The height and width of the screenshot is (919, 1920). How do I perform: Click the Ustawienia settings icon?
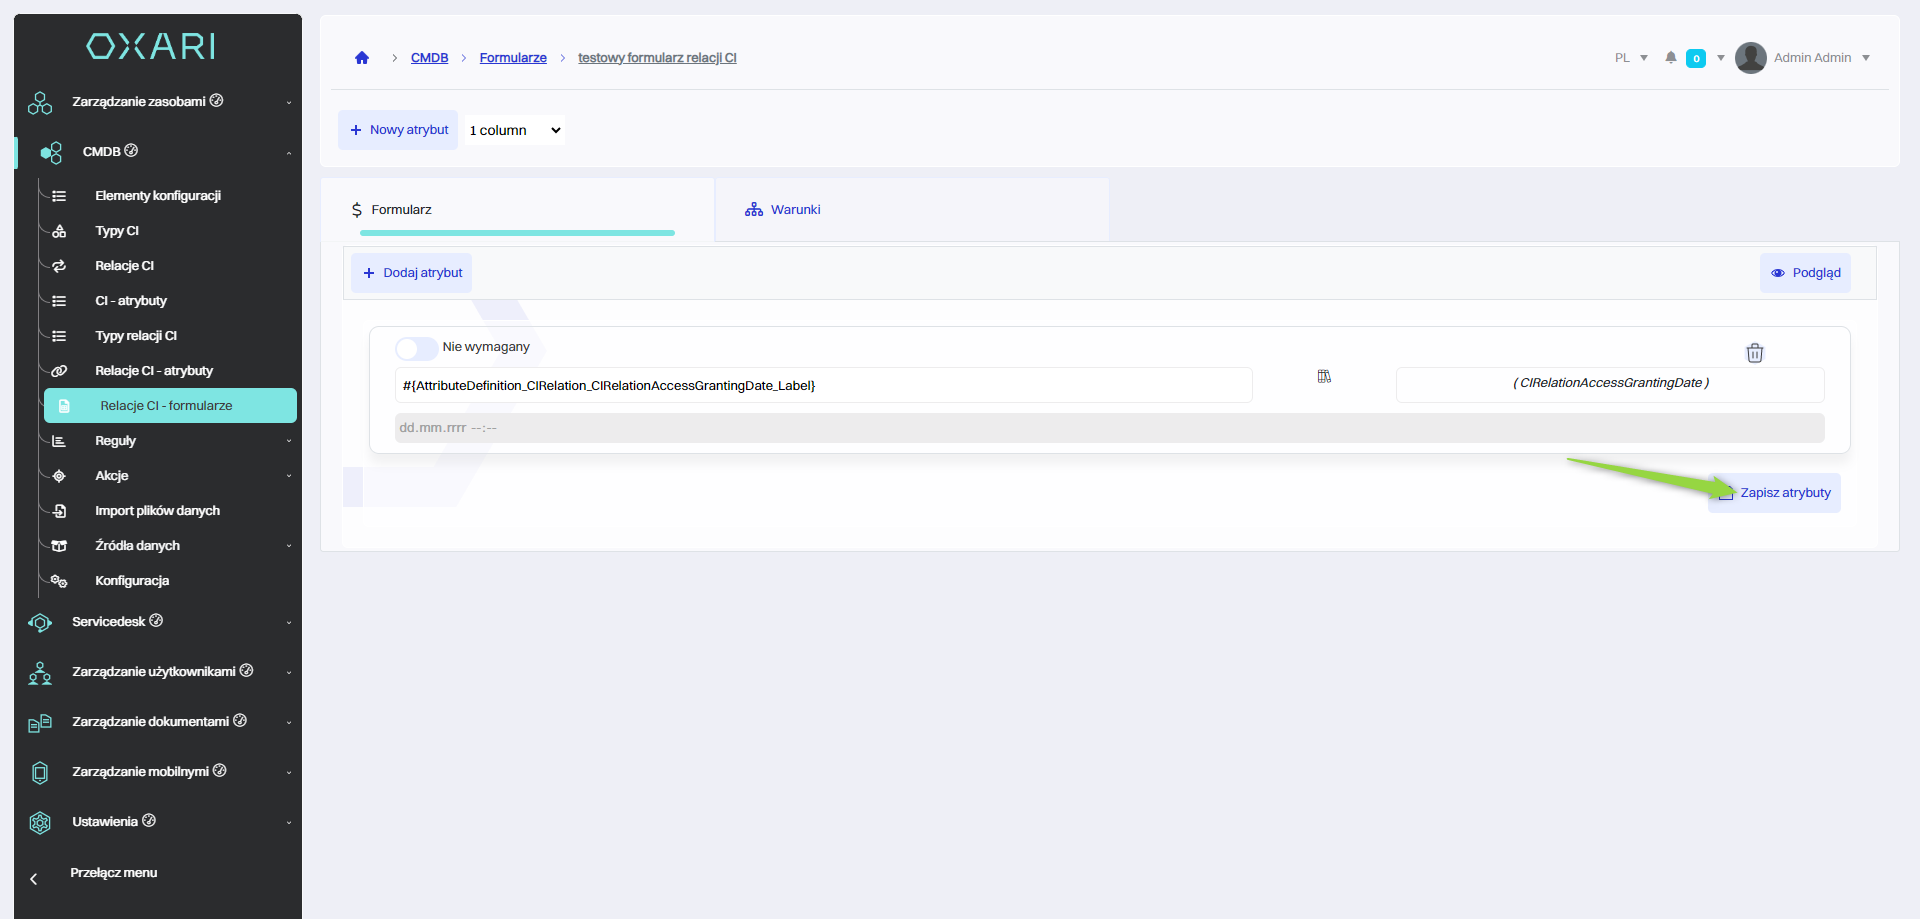(40, 822)
